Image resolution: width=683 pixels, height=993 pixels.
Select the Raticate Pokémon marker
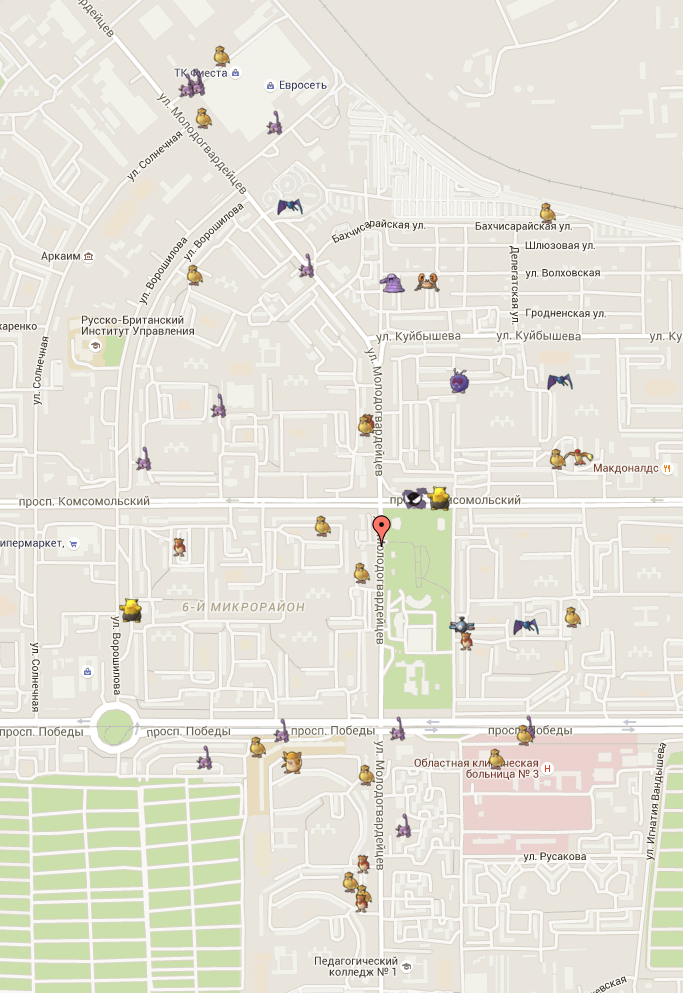(292, 762)
